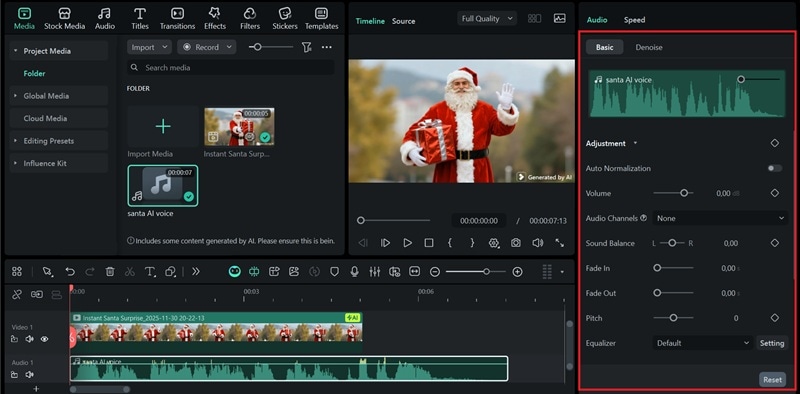Set mark-in point with left brace icon
Screen dimensions: 800x394
(450, 243)
